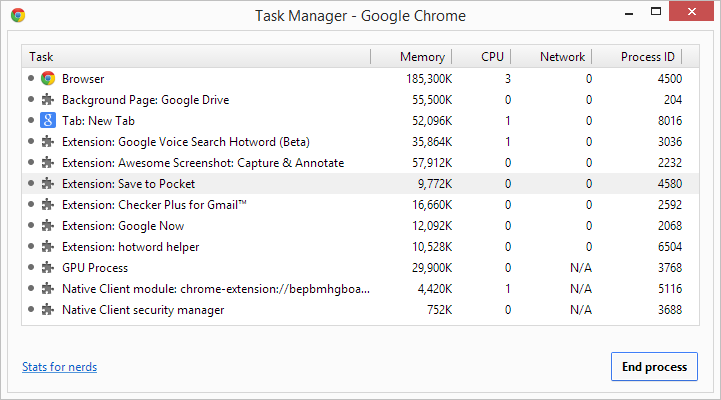Click N/A network value for GPU Process
721x400 pixels.
click(x=581, y=268)
